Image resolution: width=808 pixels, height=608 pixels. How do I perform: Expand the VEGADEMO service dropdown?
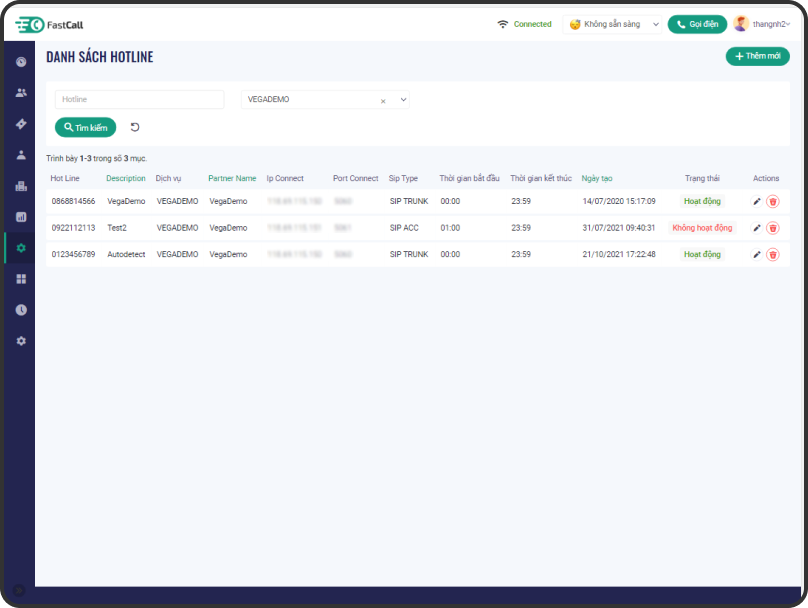pyautogui.click(x=403, y=100)
